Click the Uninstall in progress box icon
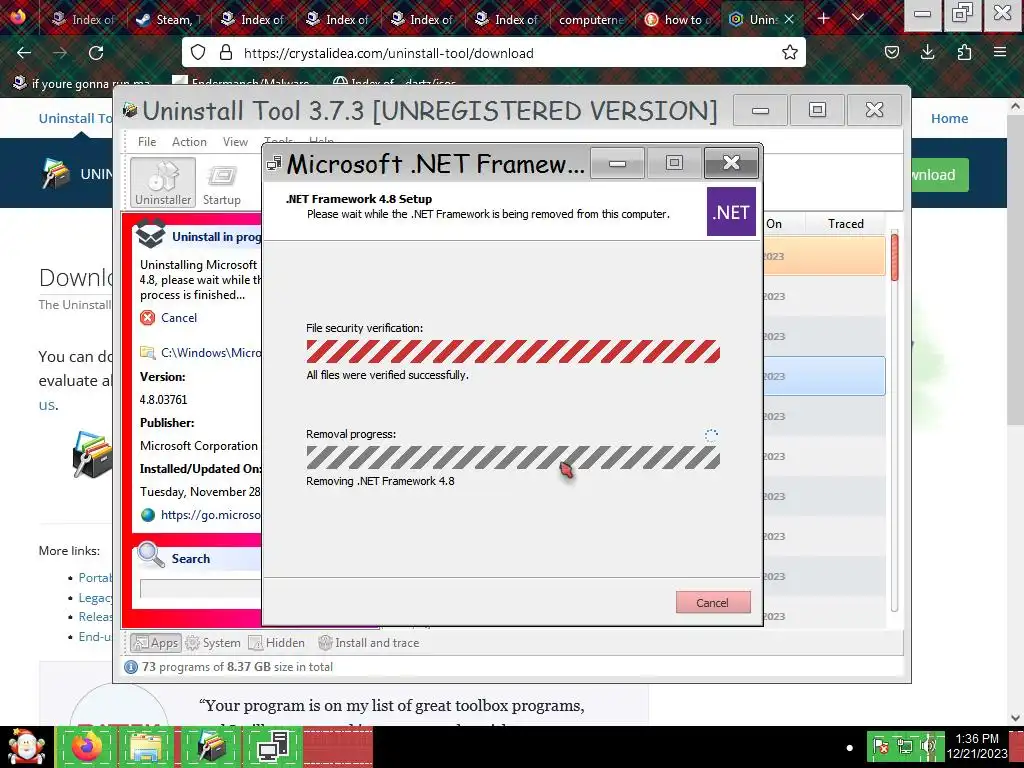Image resolution: width=1024 pixels, height=768 pixels. 150,235
